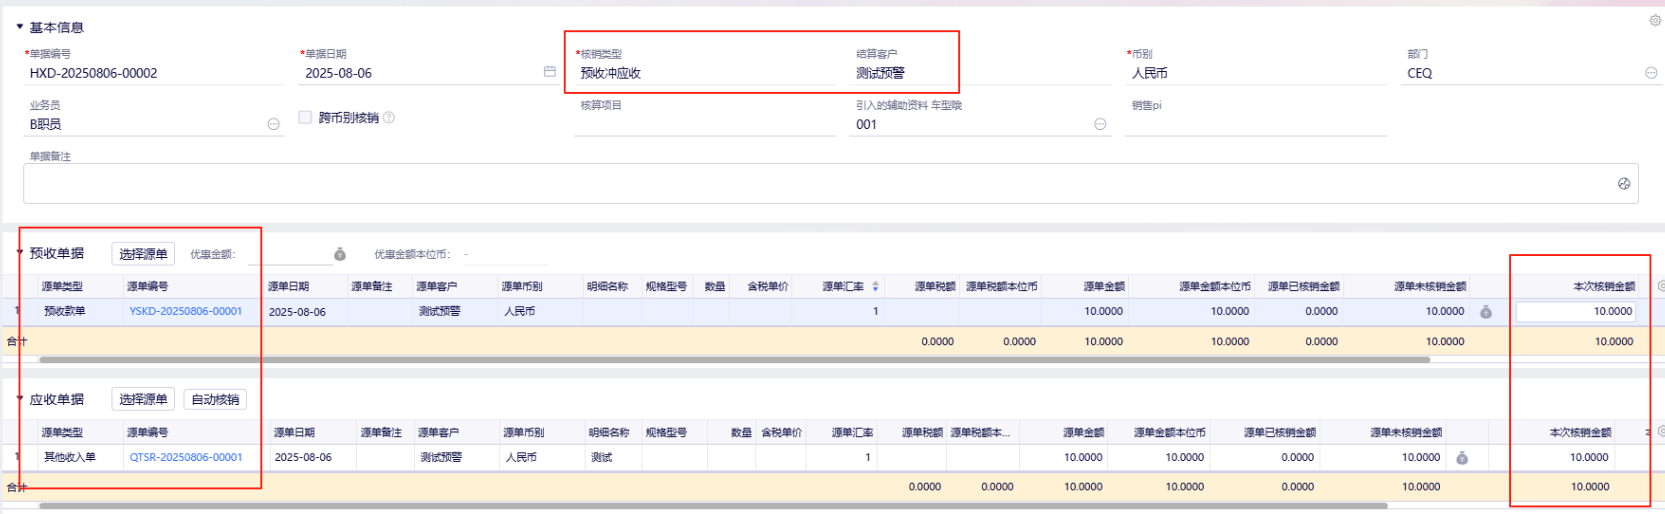Click 选择源单 button in 预收单据 section
The height and width of the screenshot is (514, 1665).
(143, 254)
